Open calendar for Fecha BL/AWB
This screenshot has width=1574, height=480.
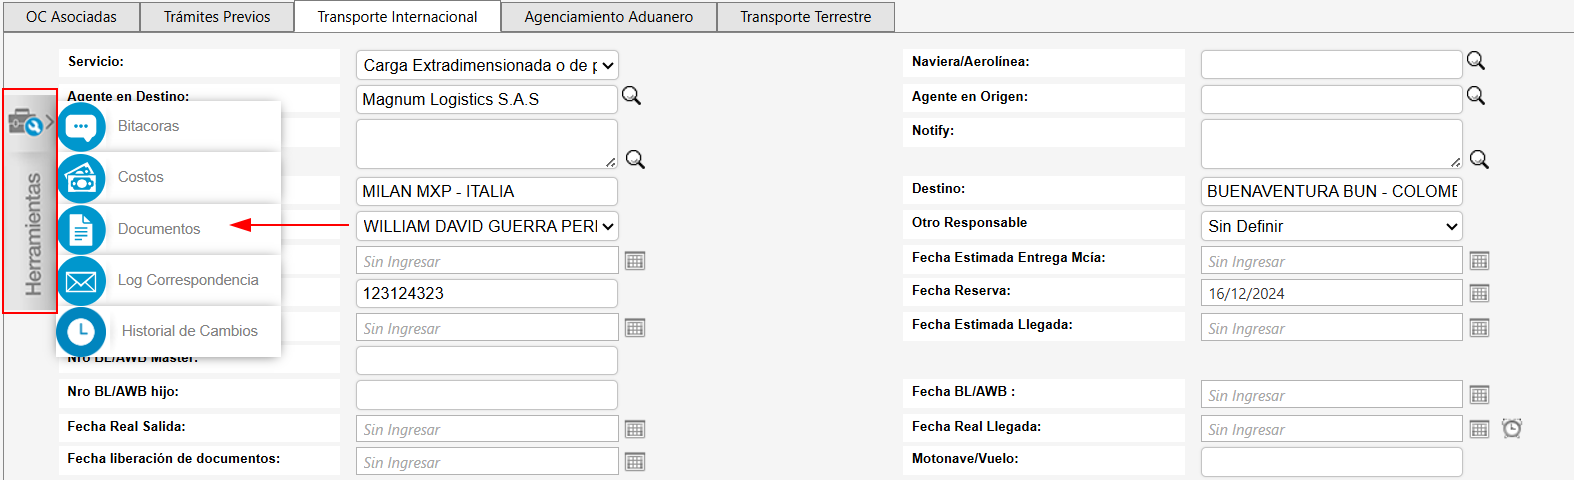point(1479,395)
